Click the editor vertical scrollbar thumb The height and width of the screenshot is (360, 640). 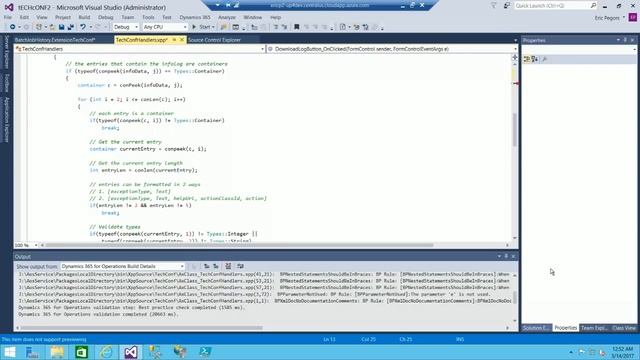pos(515,130)
